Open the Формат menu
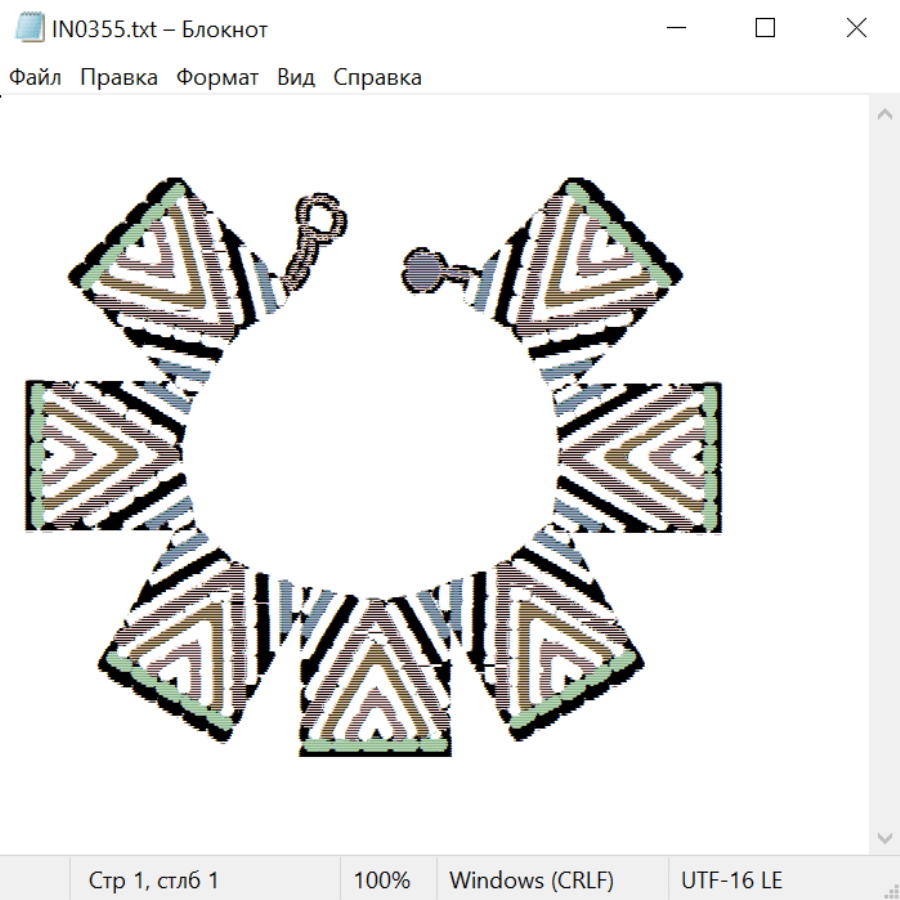Image resolution: width=900 pixels, height=900 pixels. pos(217,78)
